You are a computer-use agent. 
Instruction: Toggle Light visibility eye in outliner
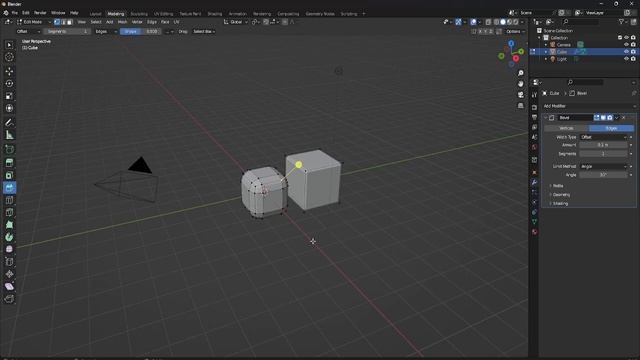click(626, 59)
